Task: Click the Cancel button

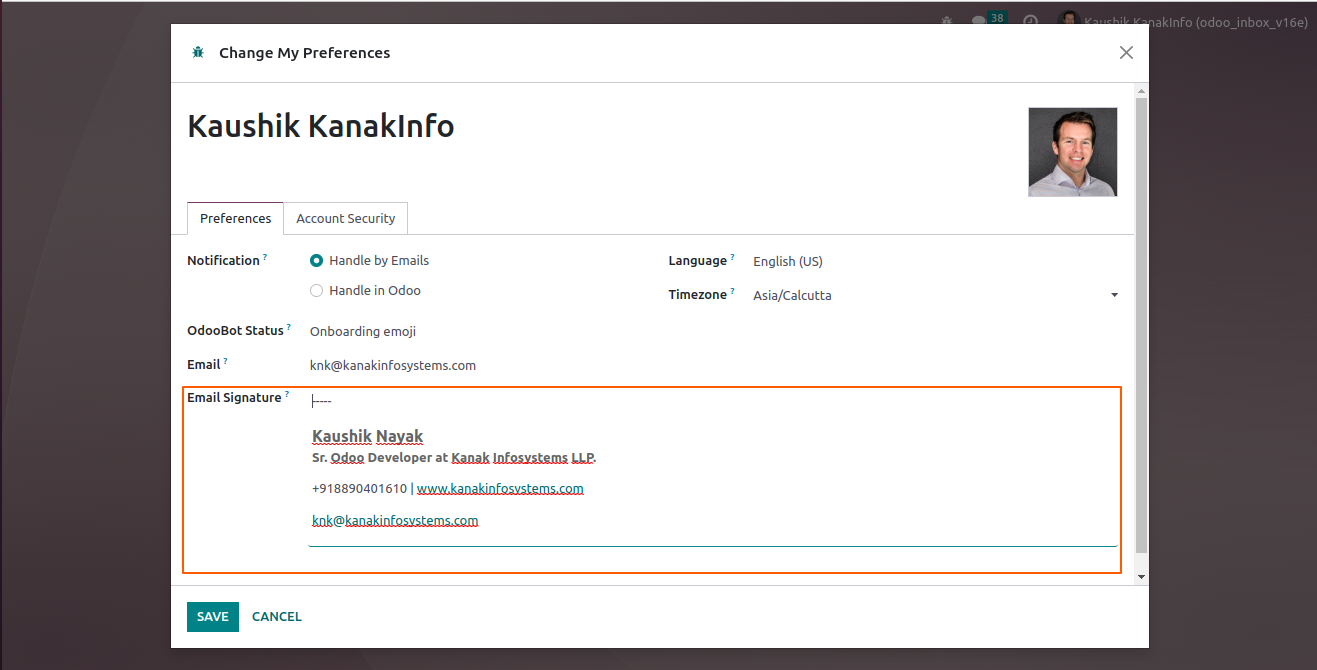Action: 277,617
